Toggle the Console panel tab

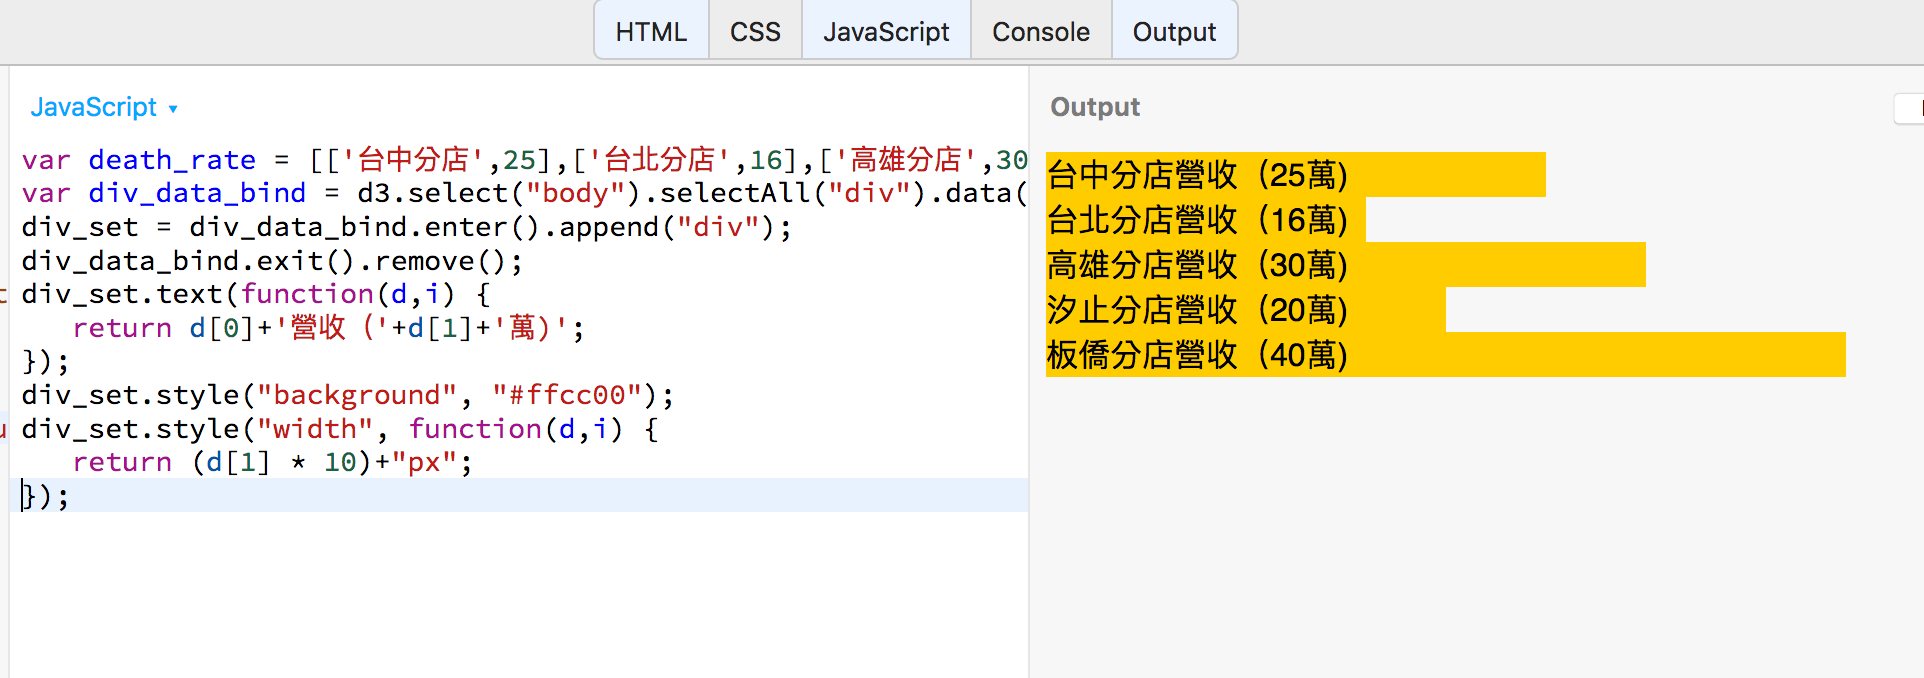(x=1041, y=31)
